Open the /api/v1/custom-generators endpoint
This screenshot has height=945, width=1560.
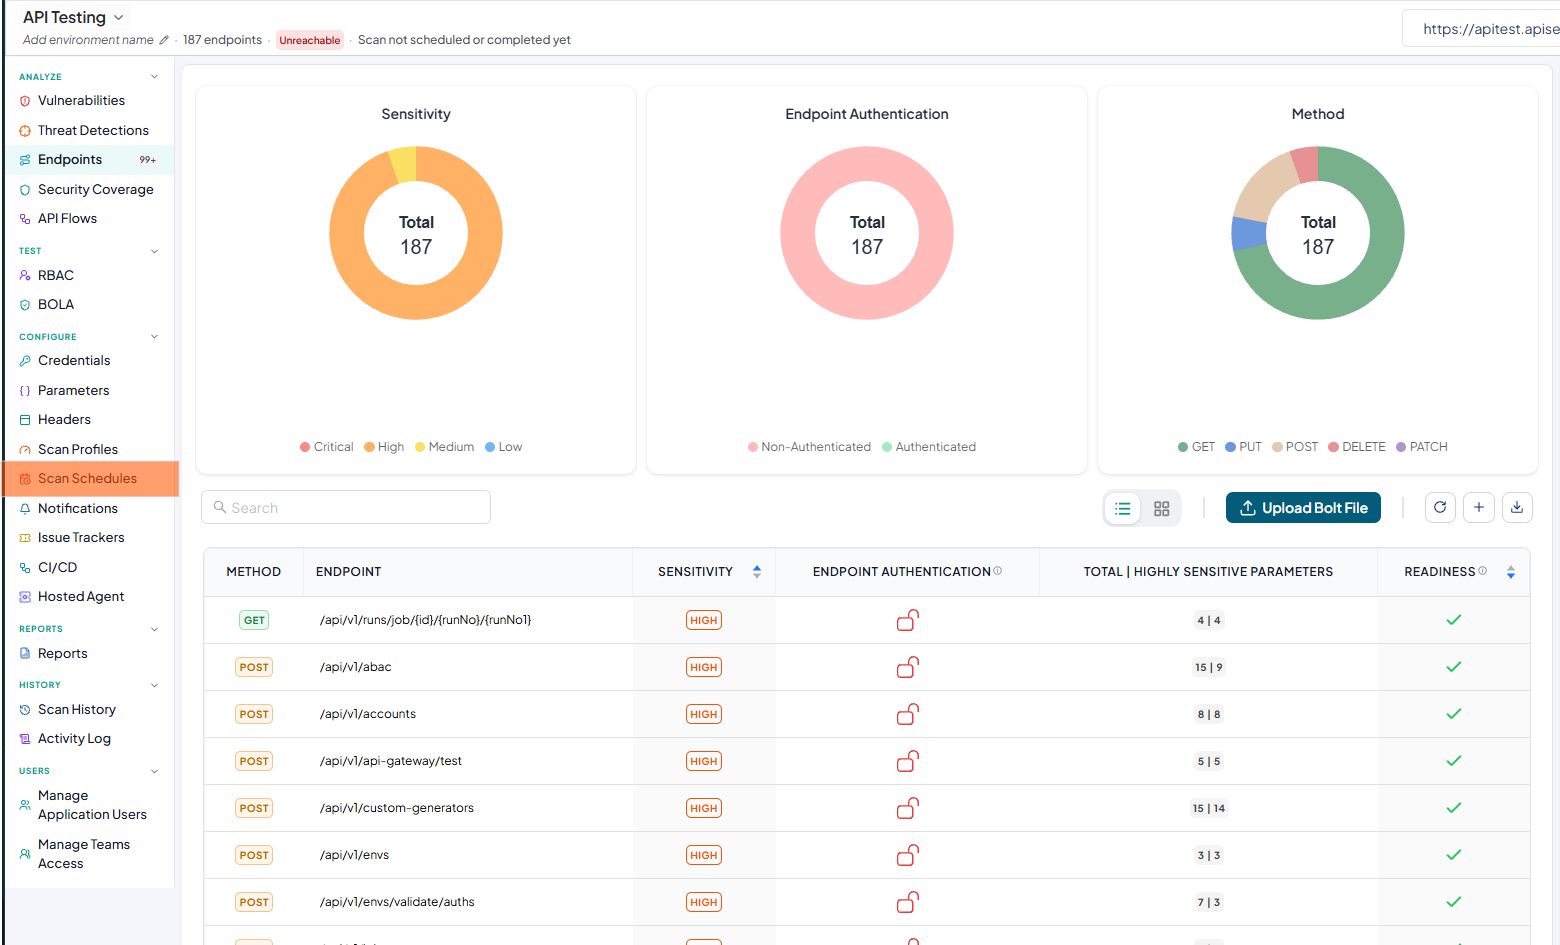[x=397, y=808]
